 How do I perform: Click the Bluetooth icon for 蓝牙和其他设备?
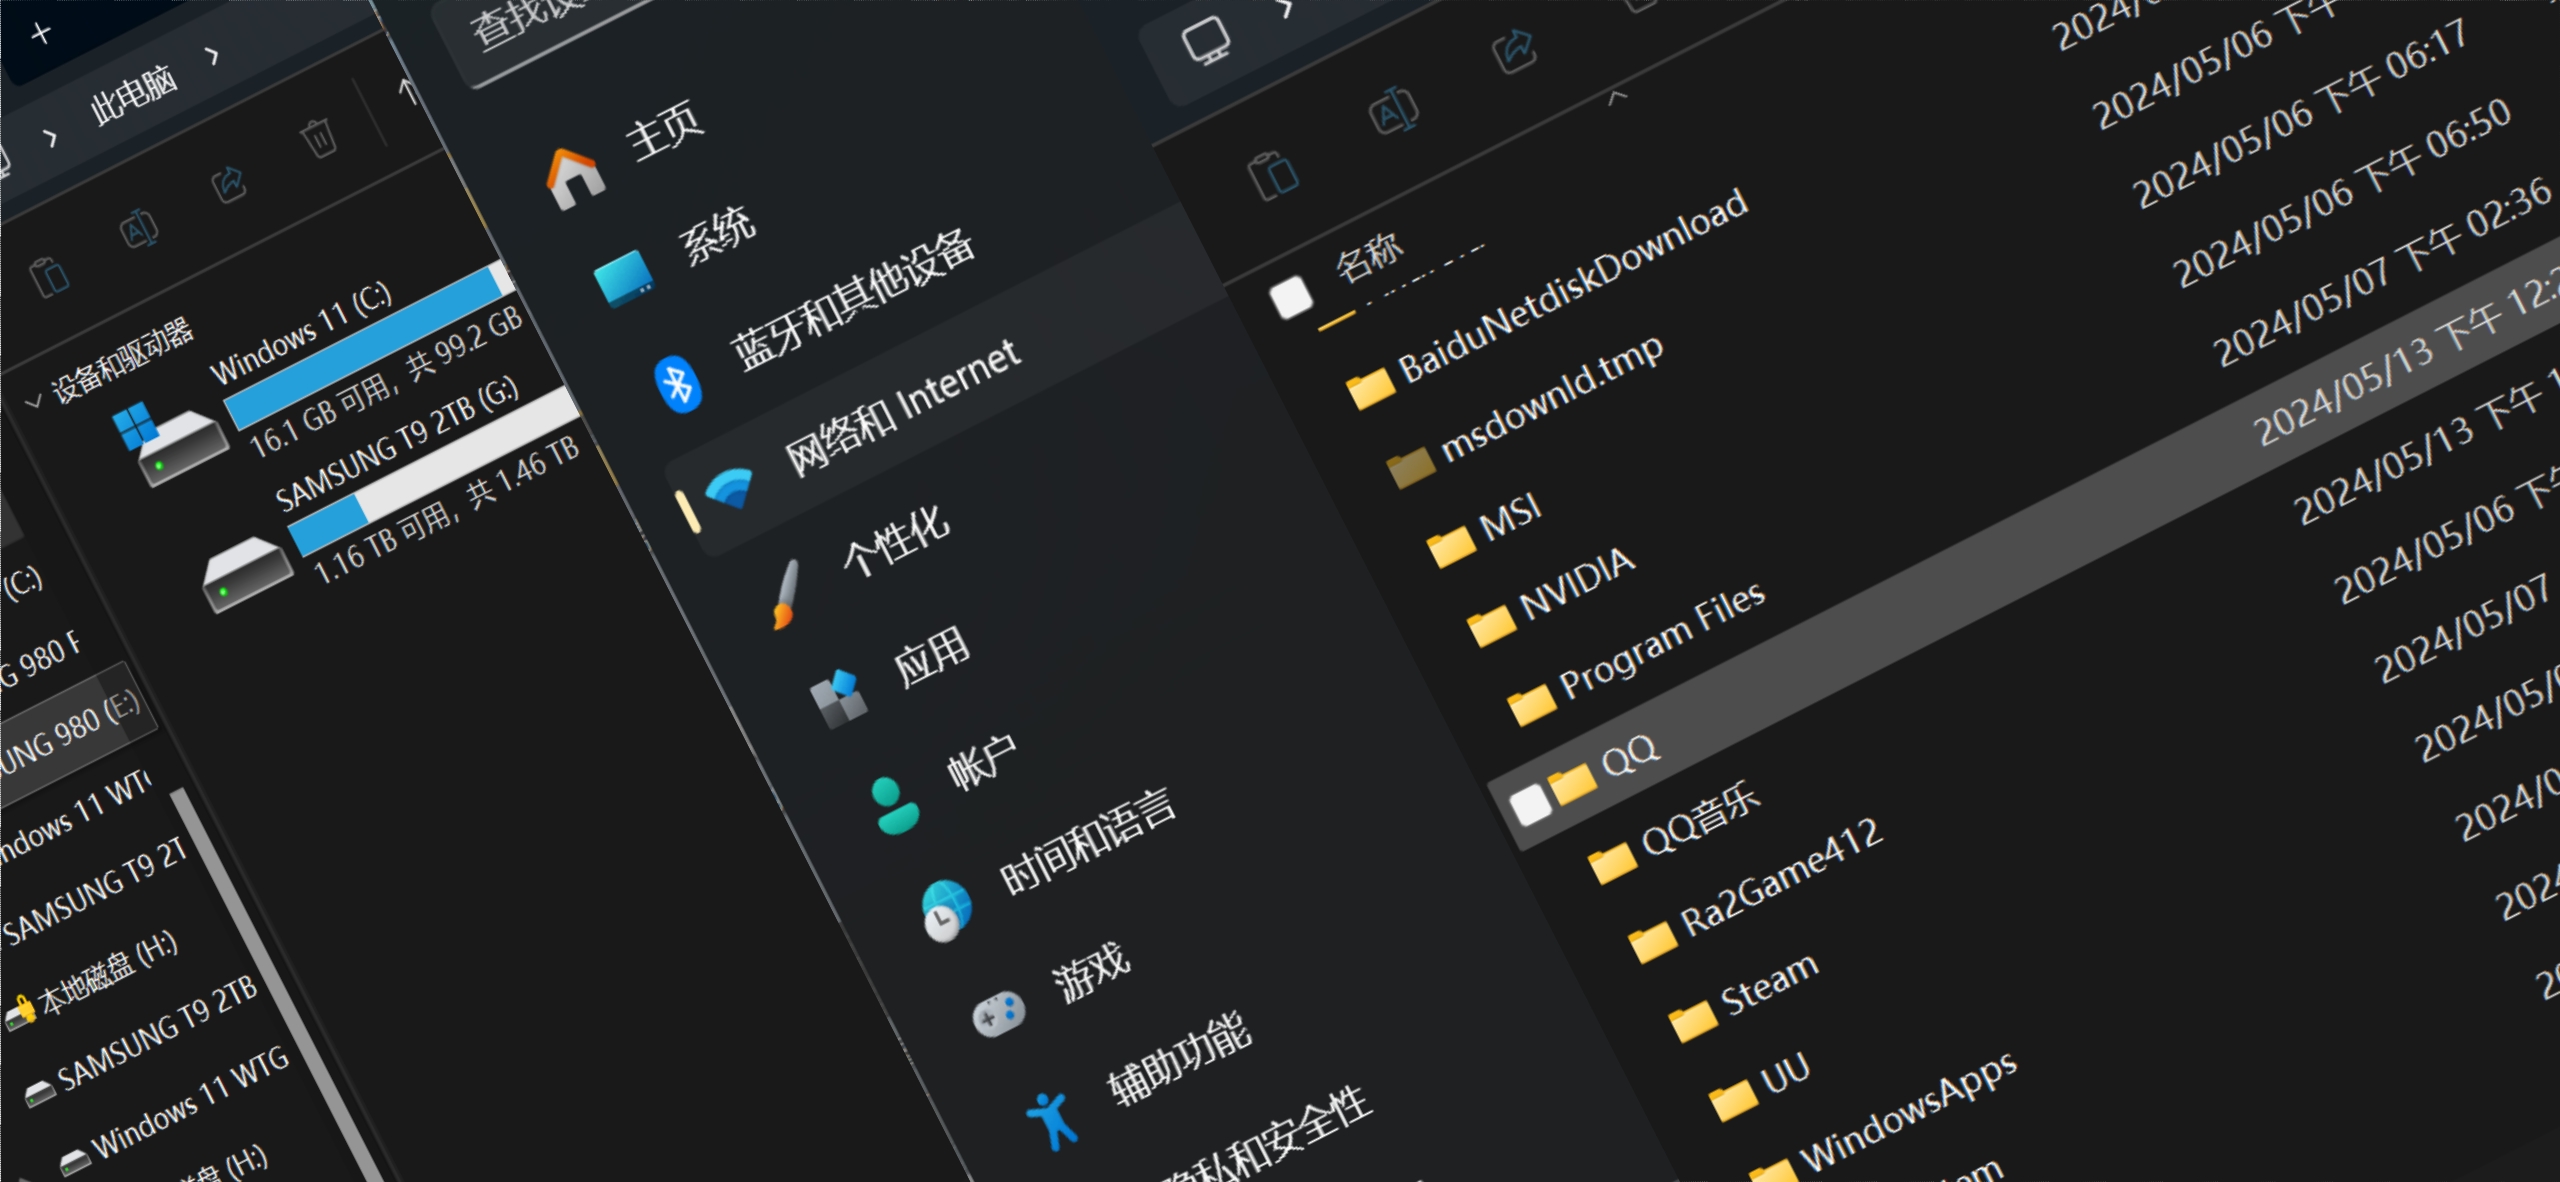point(678,383)
